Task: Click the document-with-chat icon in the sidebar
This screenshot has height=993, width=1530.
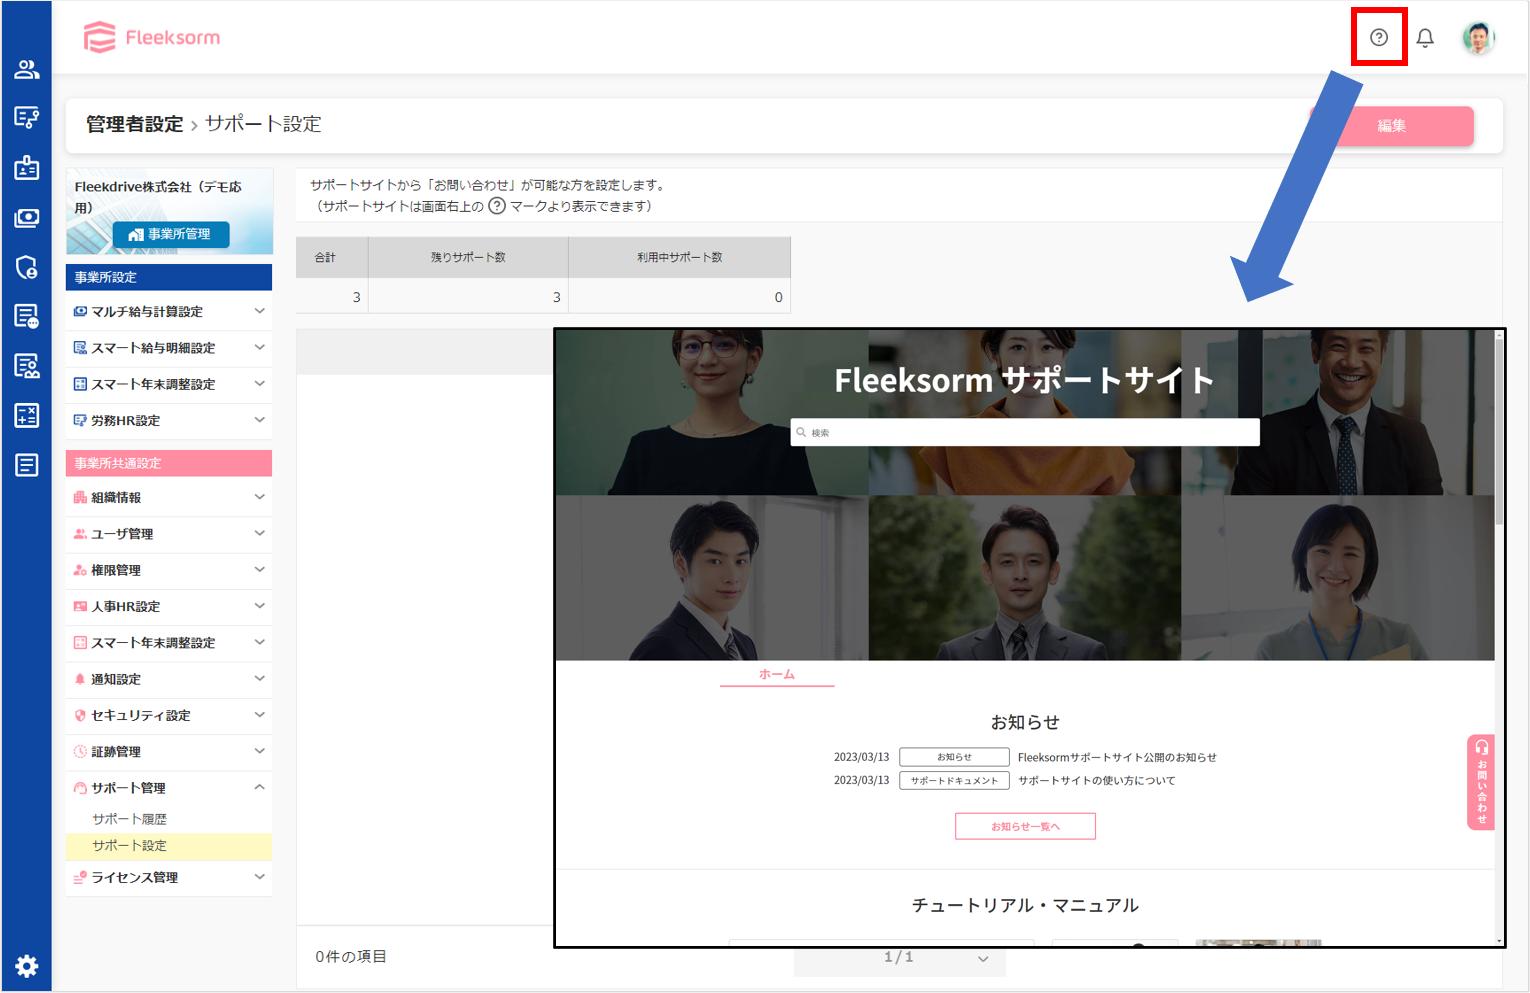Action: (x=26, y=315)
